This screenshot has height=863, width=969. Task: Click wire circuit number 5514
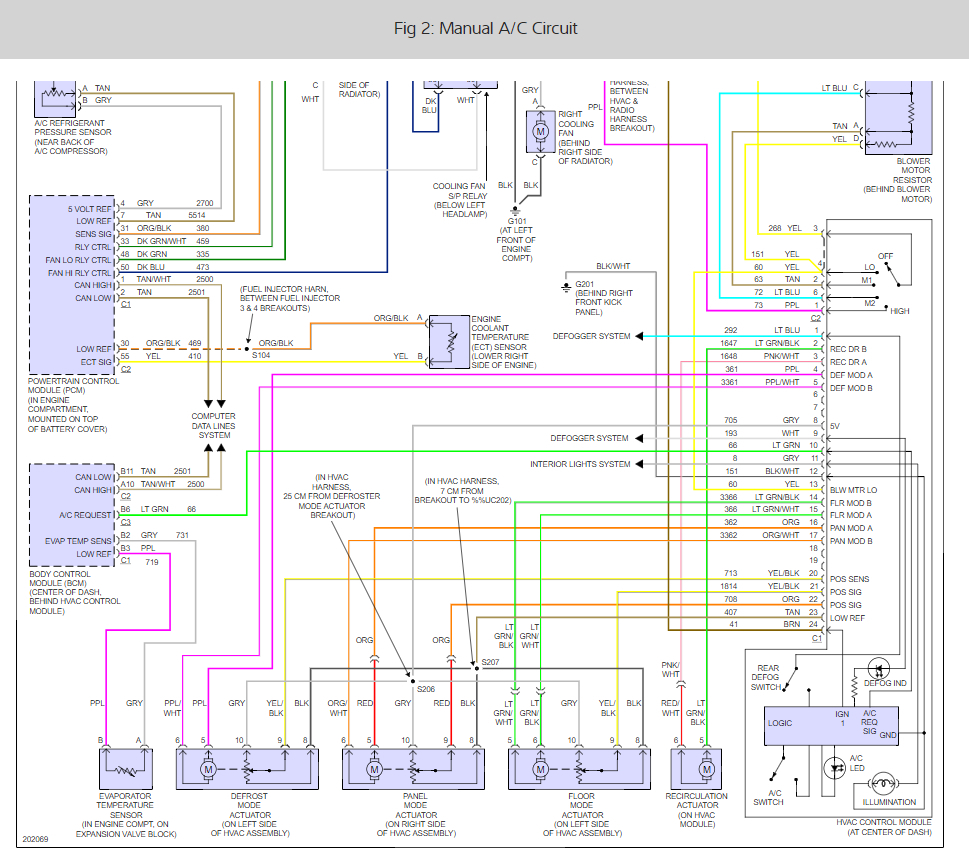pos(197,215)
